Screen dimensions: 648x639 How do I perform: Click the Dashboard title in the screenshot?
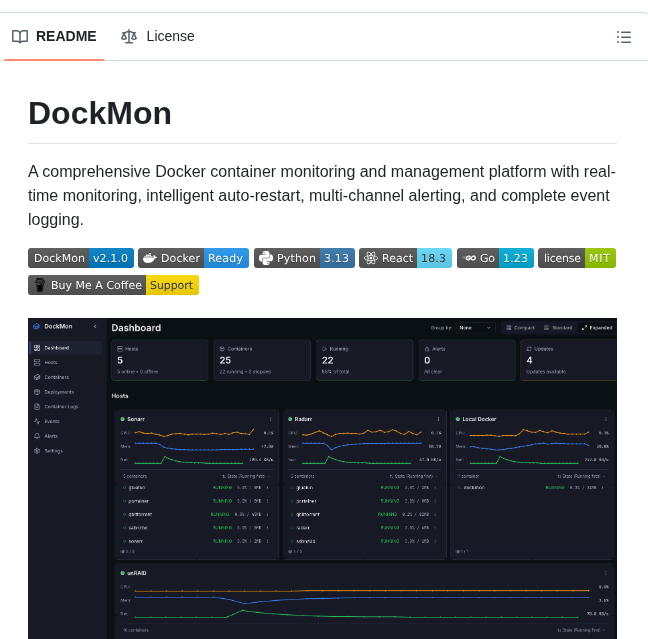[x=136, y=328]
